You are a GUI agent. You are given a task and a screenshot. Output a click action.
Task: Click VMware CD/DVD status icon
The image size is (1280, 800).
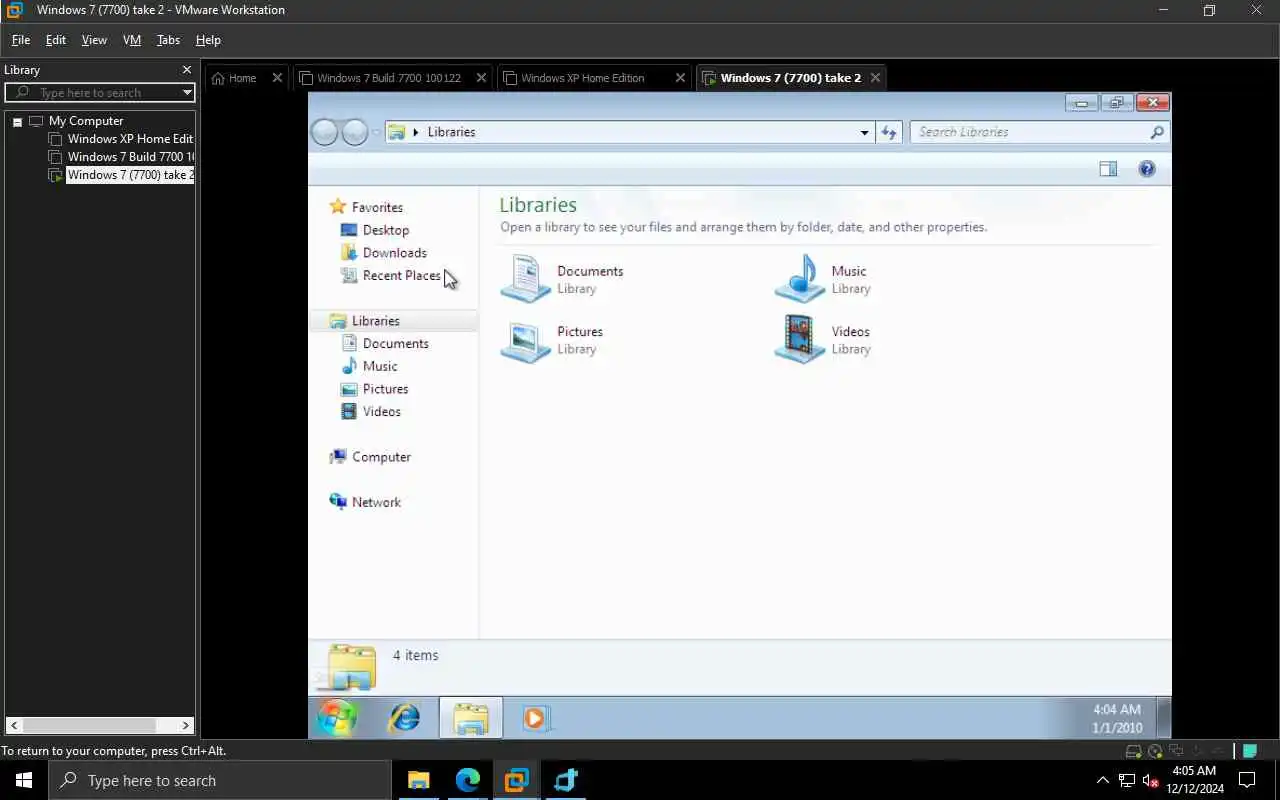coord(1156,751)
